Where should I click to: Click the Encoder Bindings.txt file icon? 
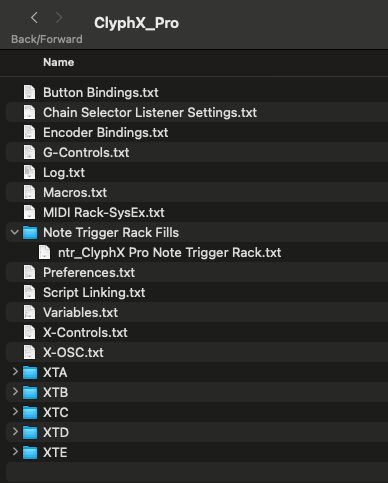coord(29,132)
